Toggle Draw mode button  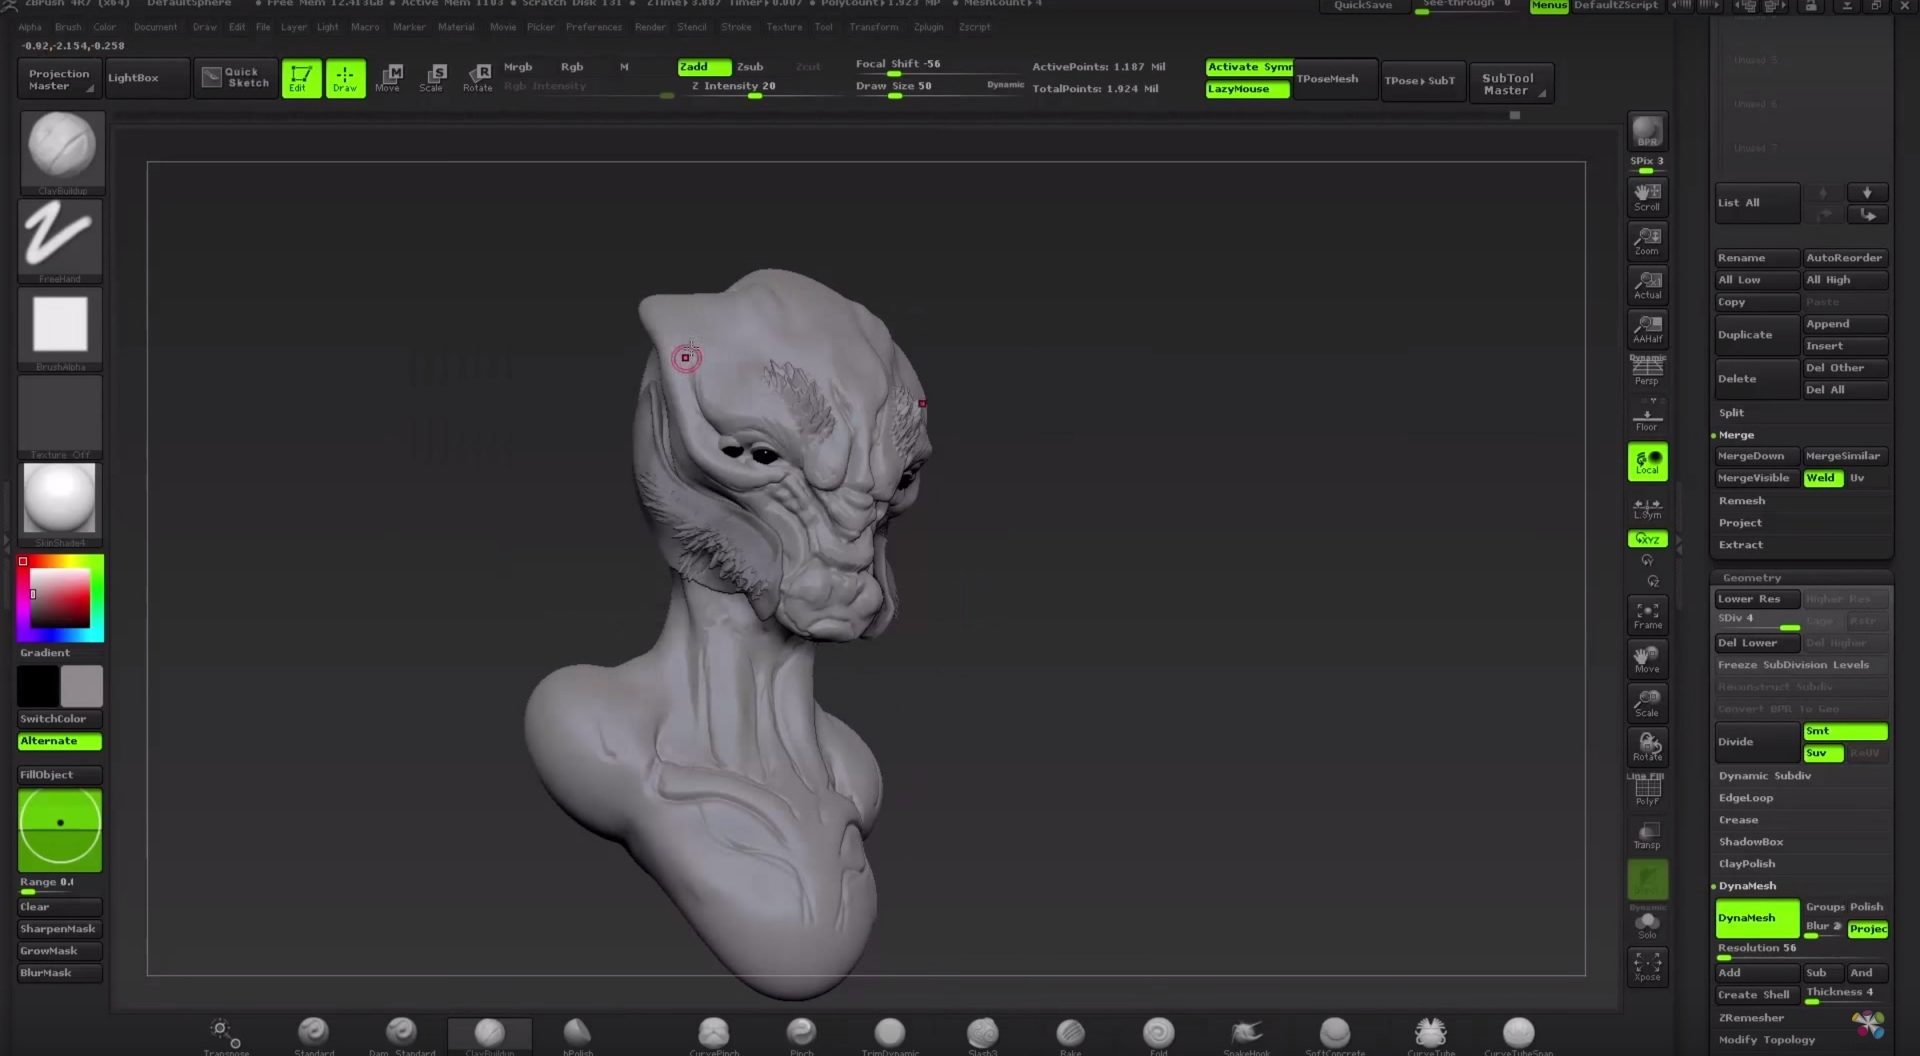[345, 78]
